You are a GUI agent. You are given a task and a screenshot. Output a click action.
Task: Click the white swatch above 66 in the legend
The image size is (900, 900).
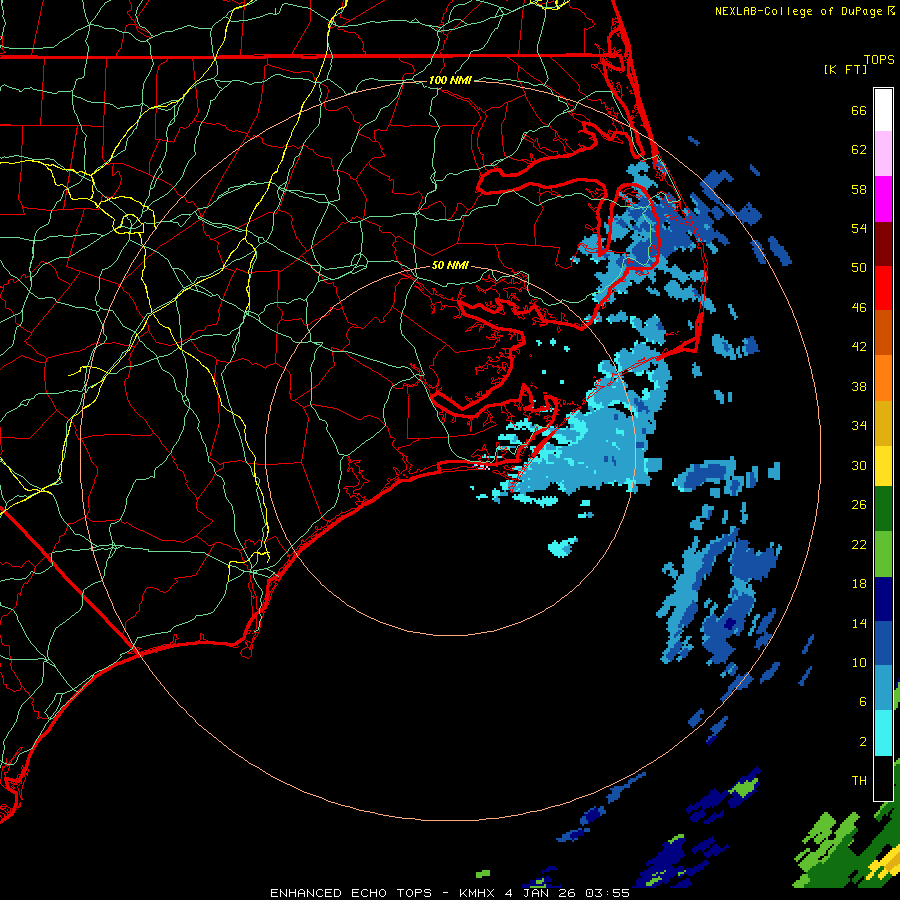[x=883, y=110]
